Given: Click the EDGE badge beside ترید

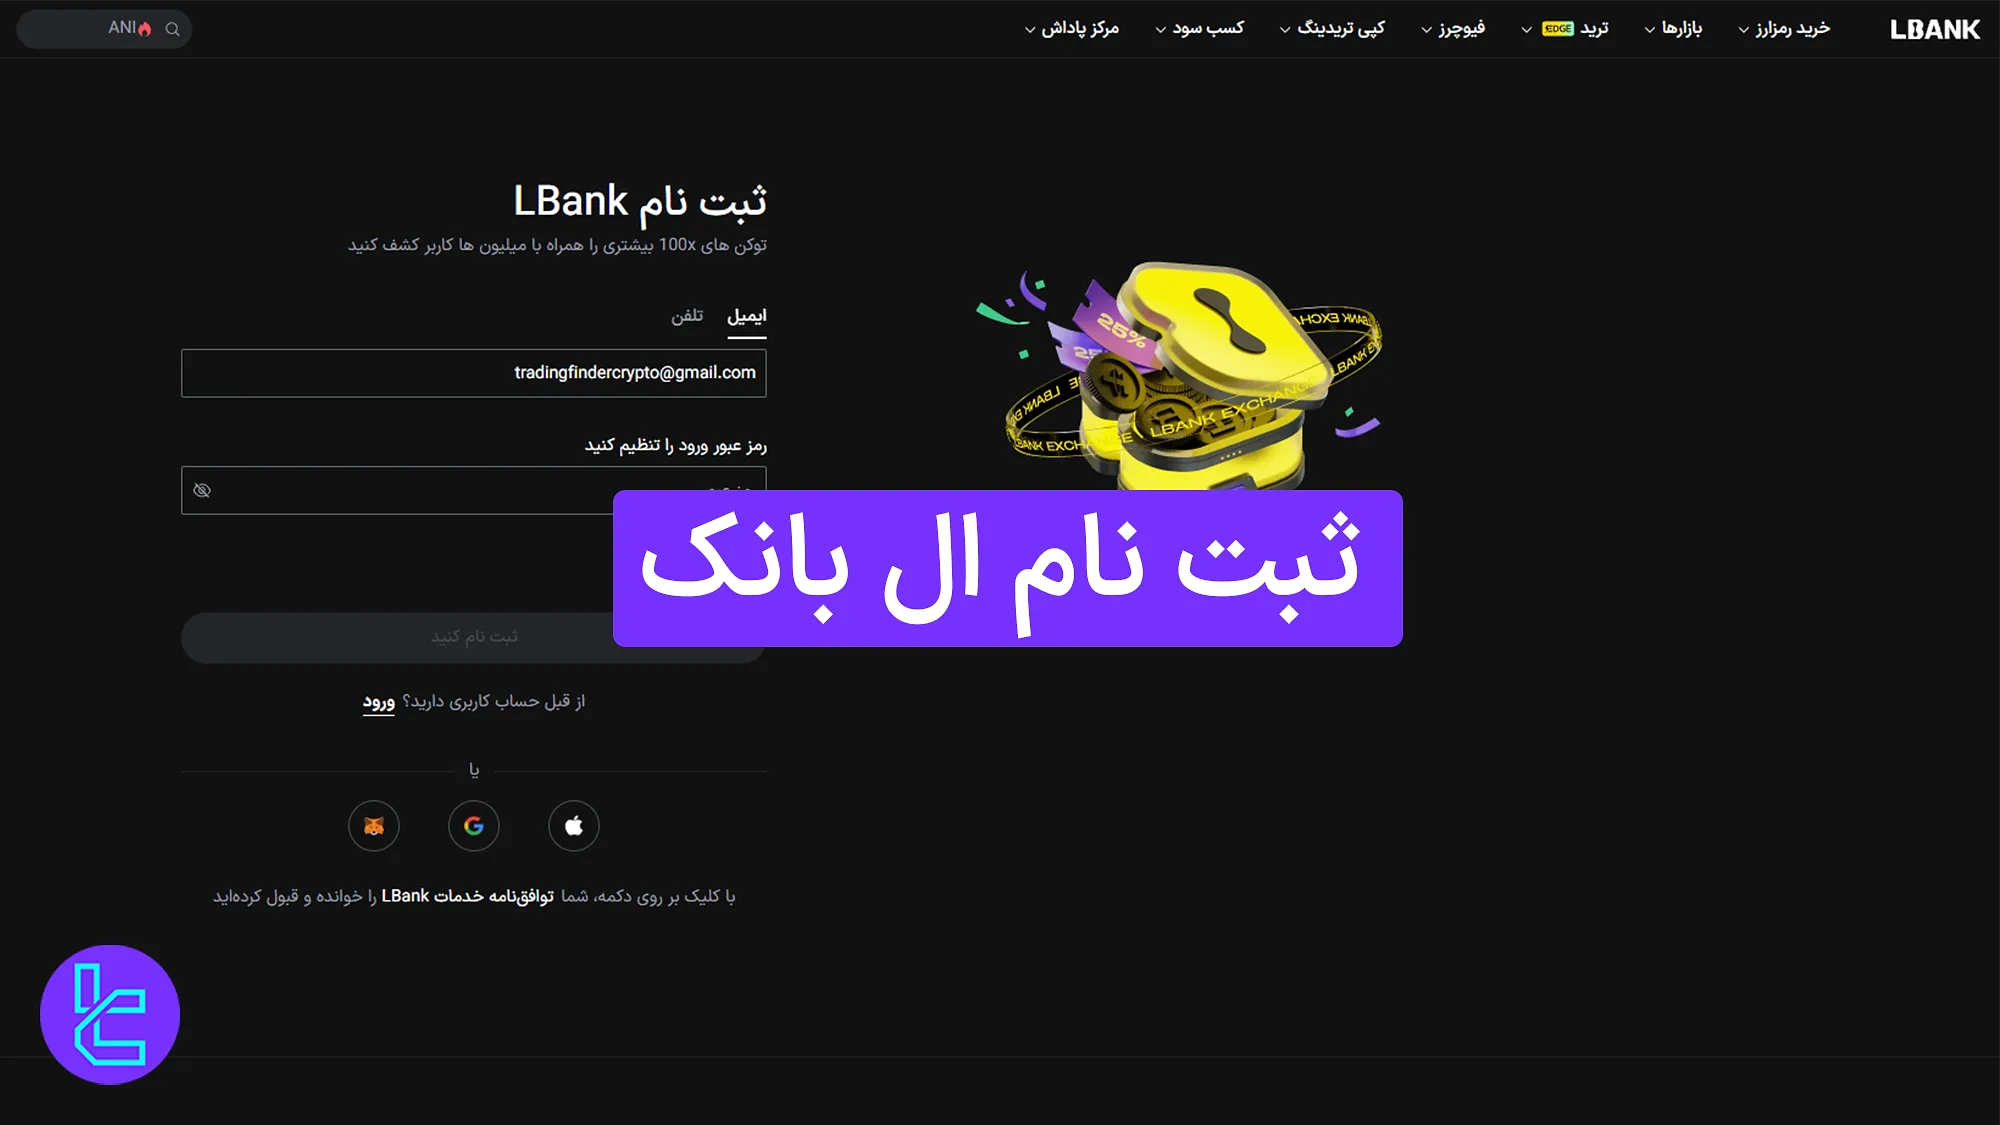Looking at the screenshot, I should [1557, 29].
